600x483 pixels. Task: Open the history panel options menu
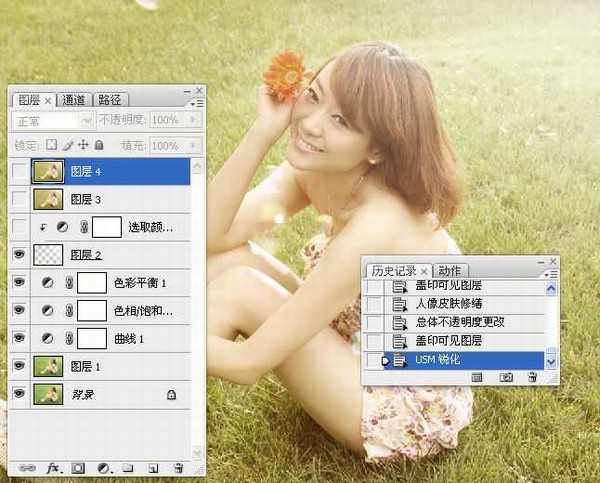(x=551, y=270)
